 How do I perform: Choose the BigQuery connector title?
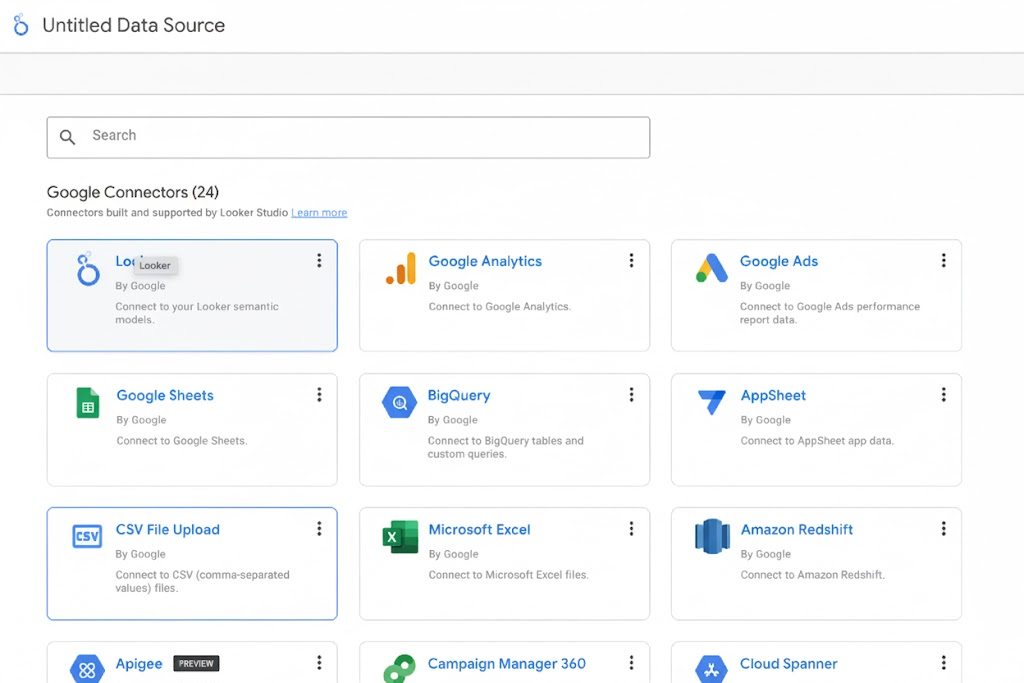pyautogui.click(x=459, y=396)
